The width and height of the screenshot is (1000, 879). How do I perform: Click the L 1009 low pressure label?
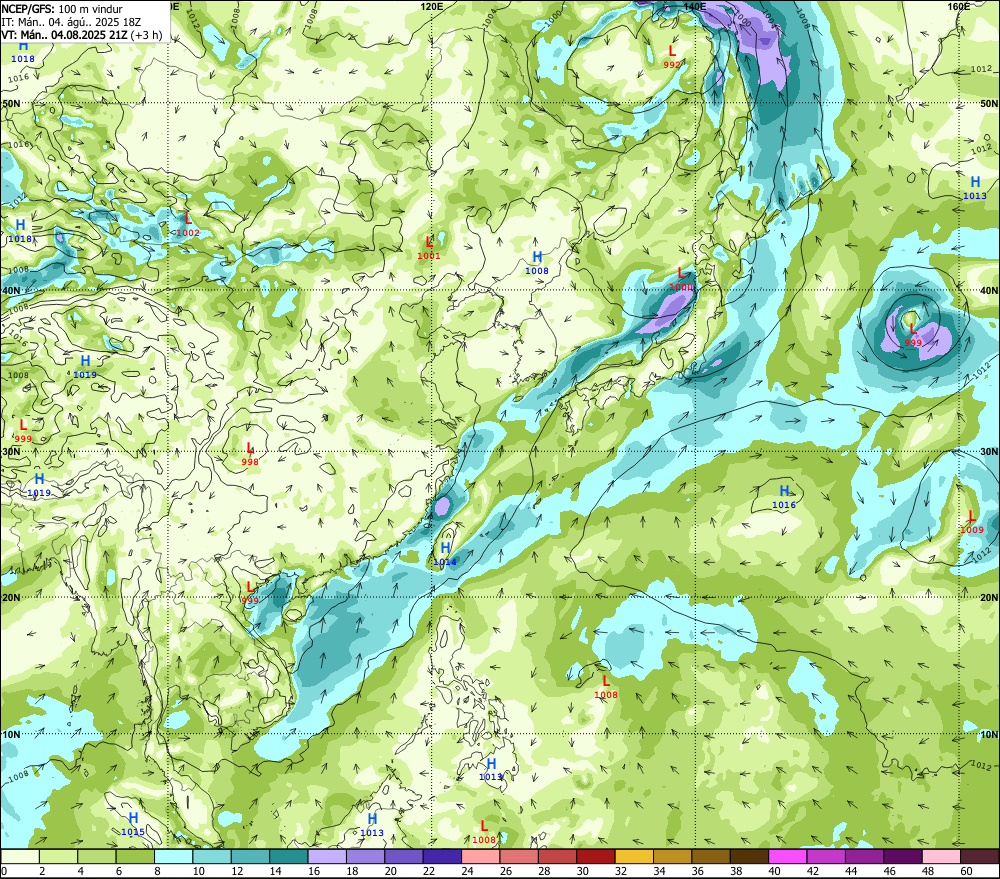[x=971, y=522]
